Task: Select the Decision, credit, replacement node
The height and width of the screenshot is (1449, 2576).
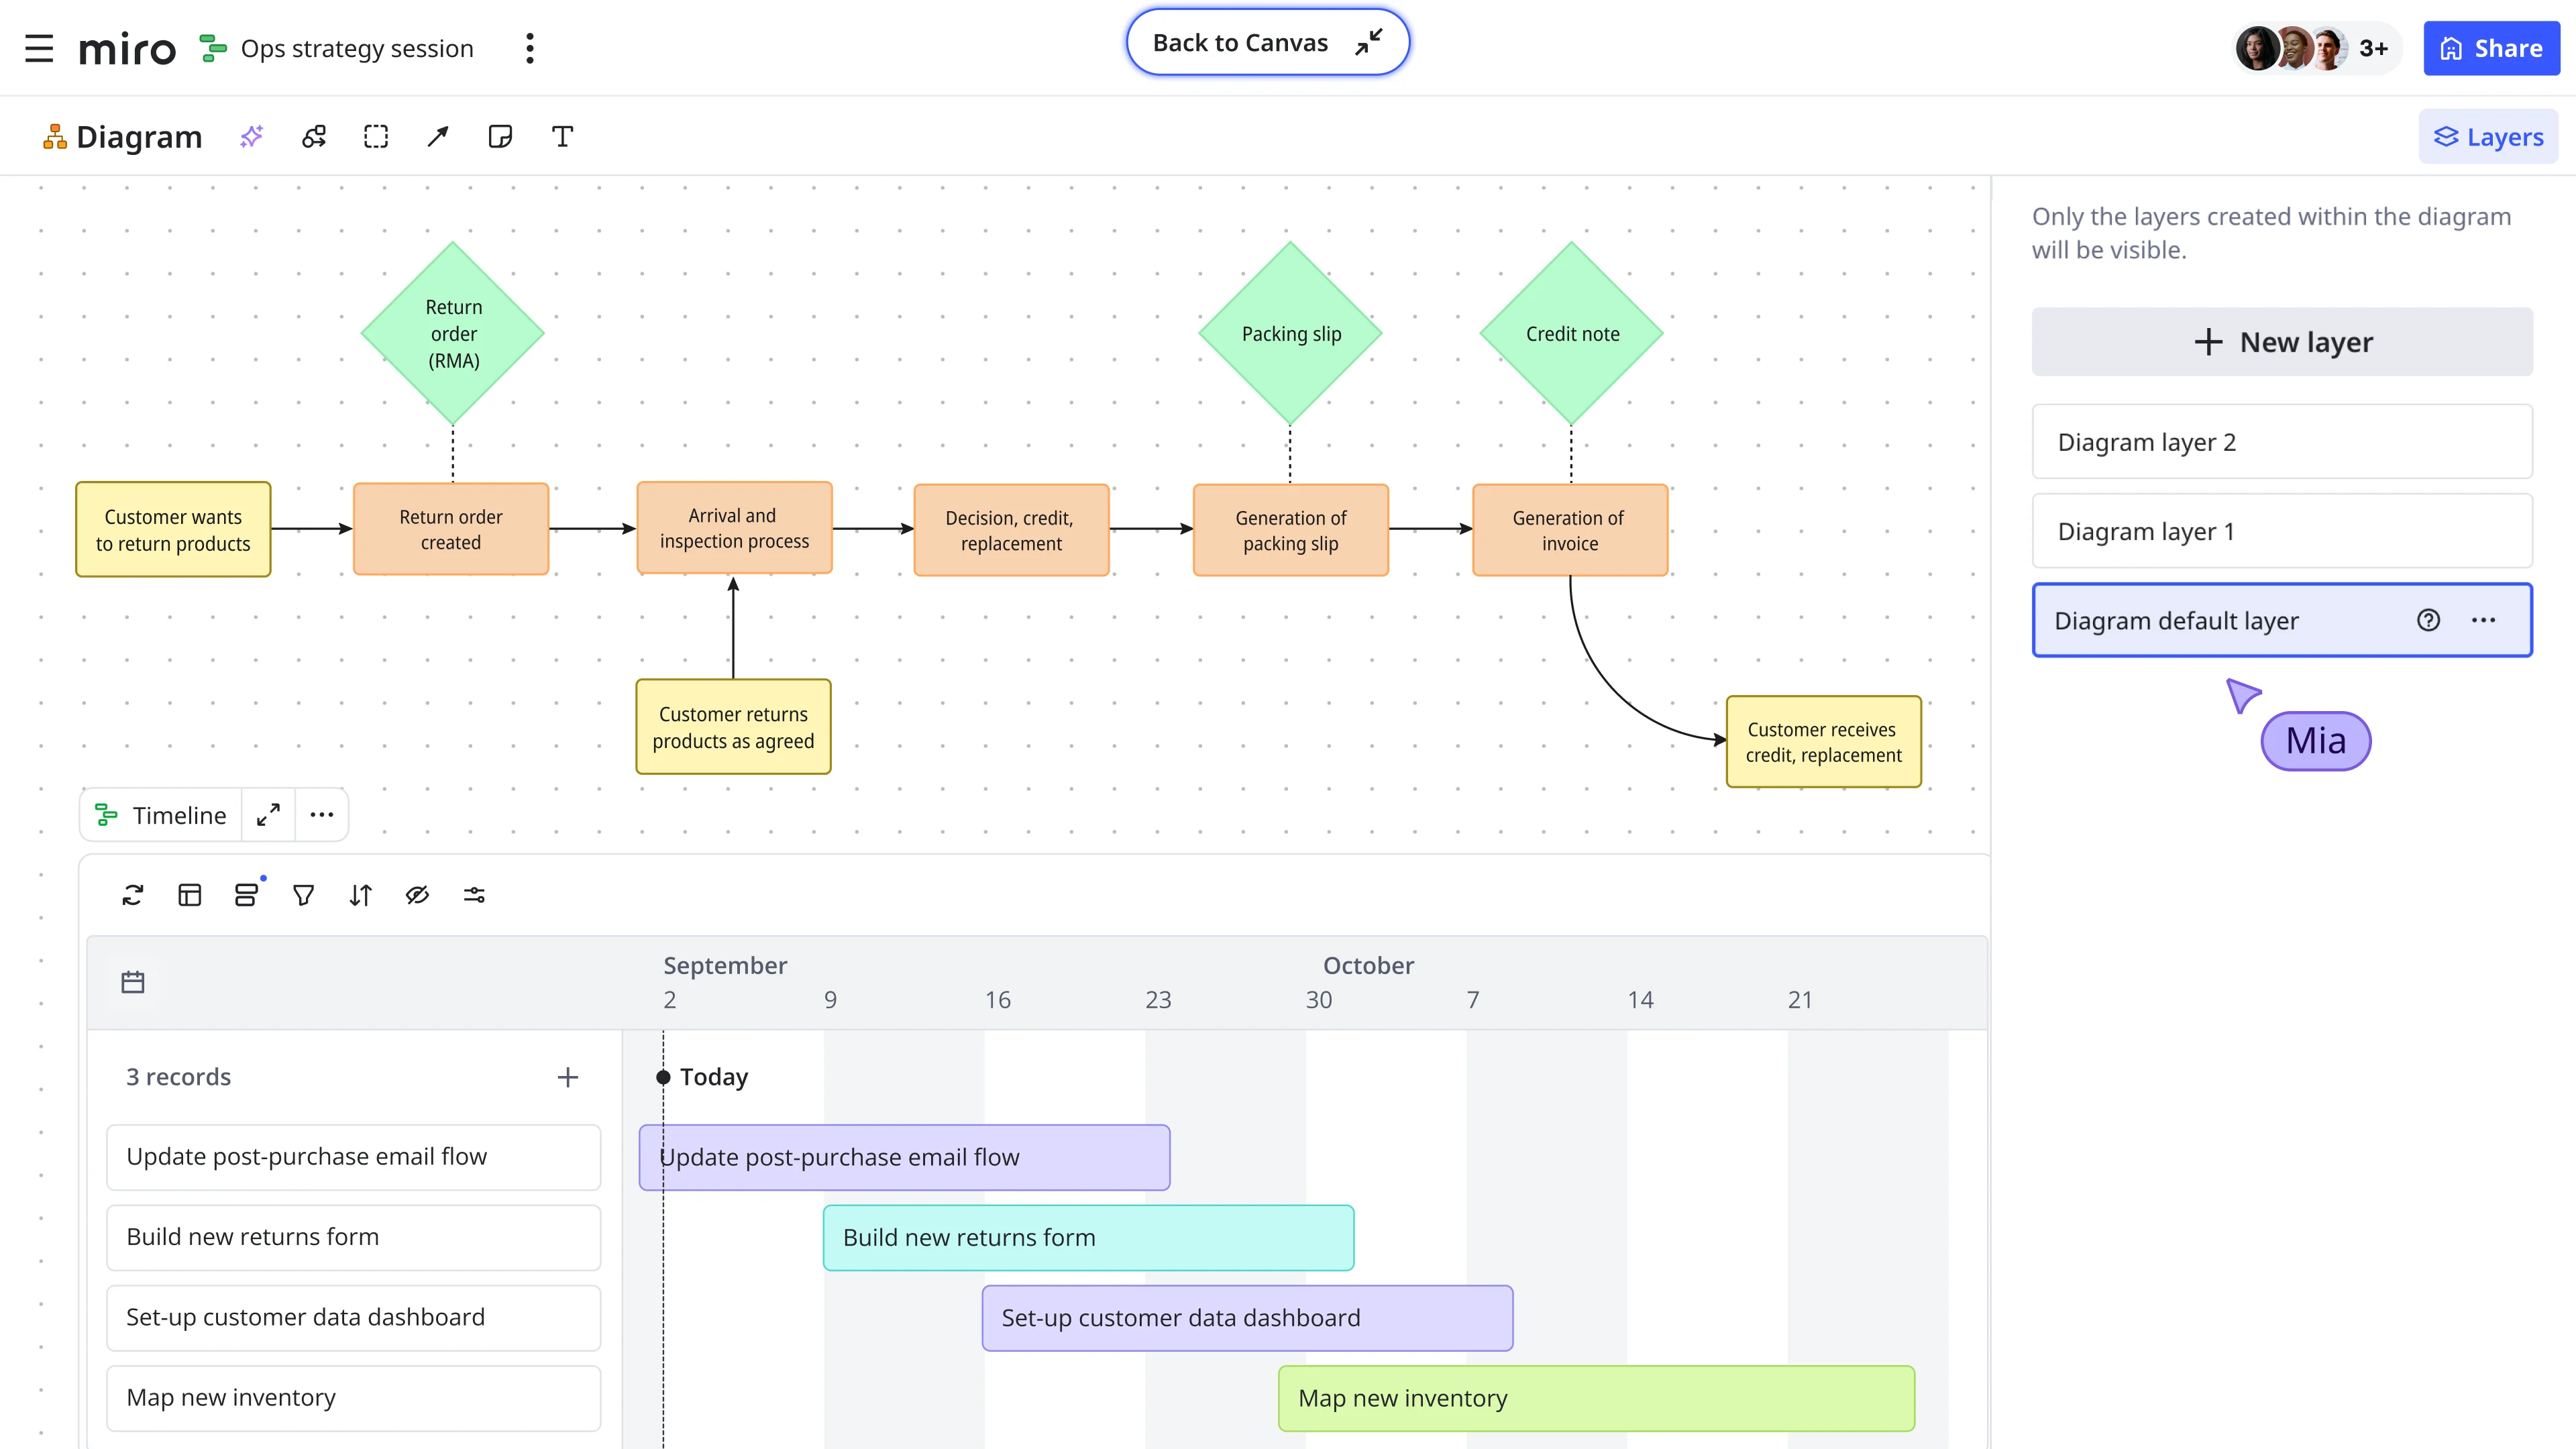Action: tap(1011, 530)
